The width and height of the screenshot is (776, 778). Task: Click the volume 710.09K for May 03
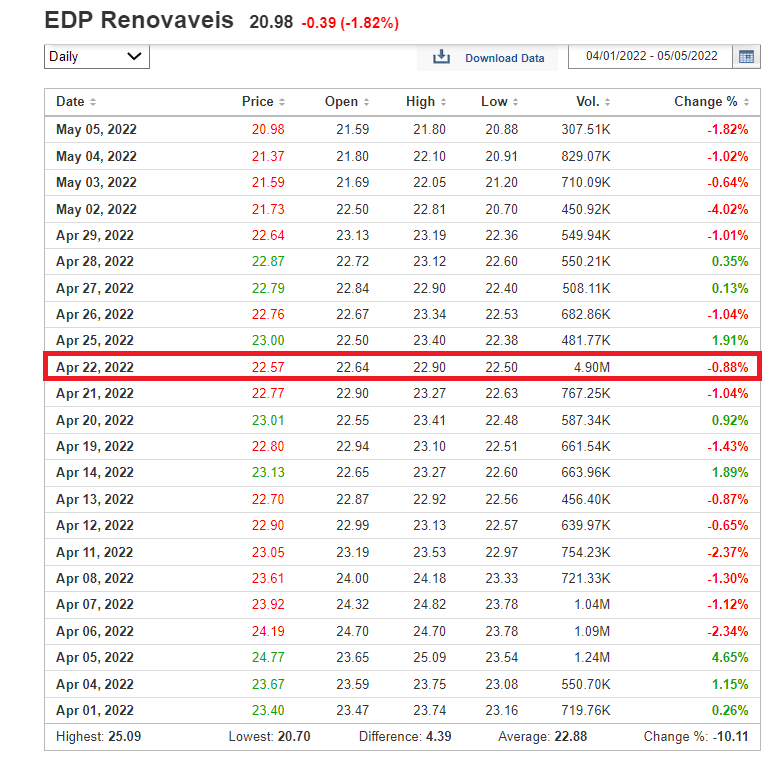coord(585,183)
